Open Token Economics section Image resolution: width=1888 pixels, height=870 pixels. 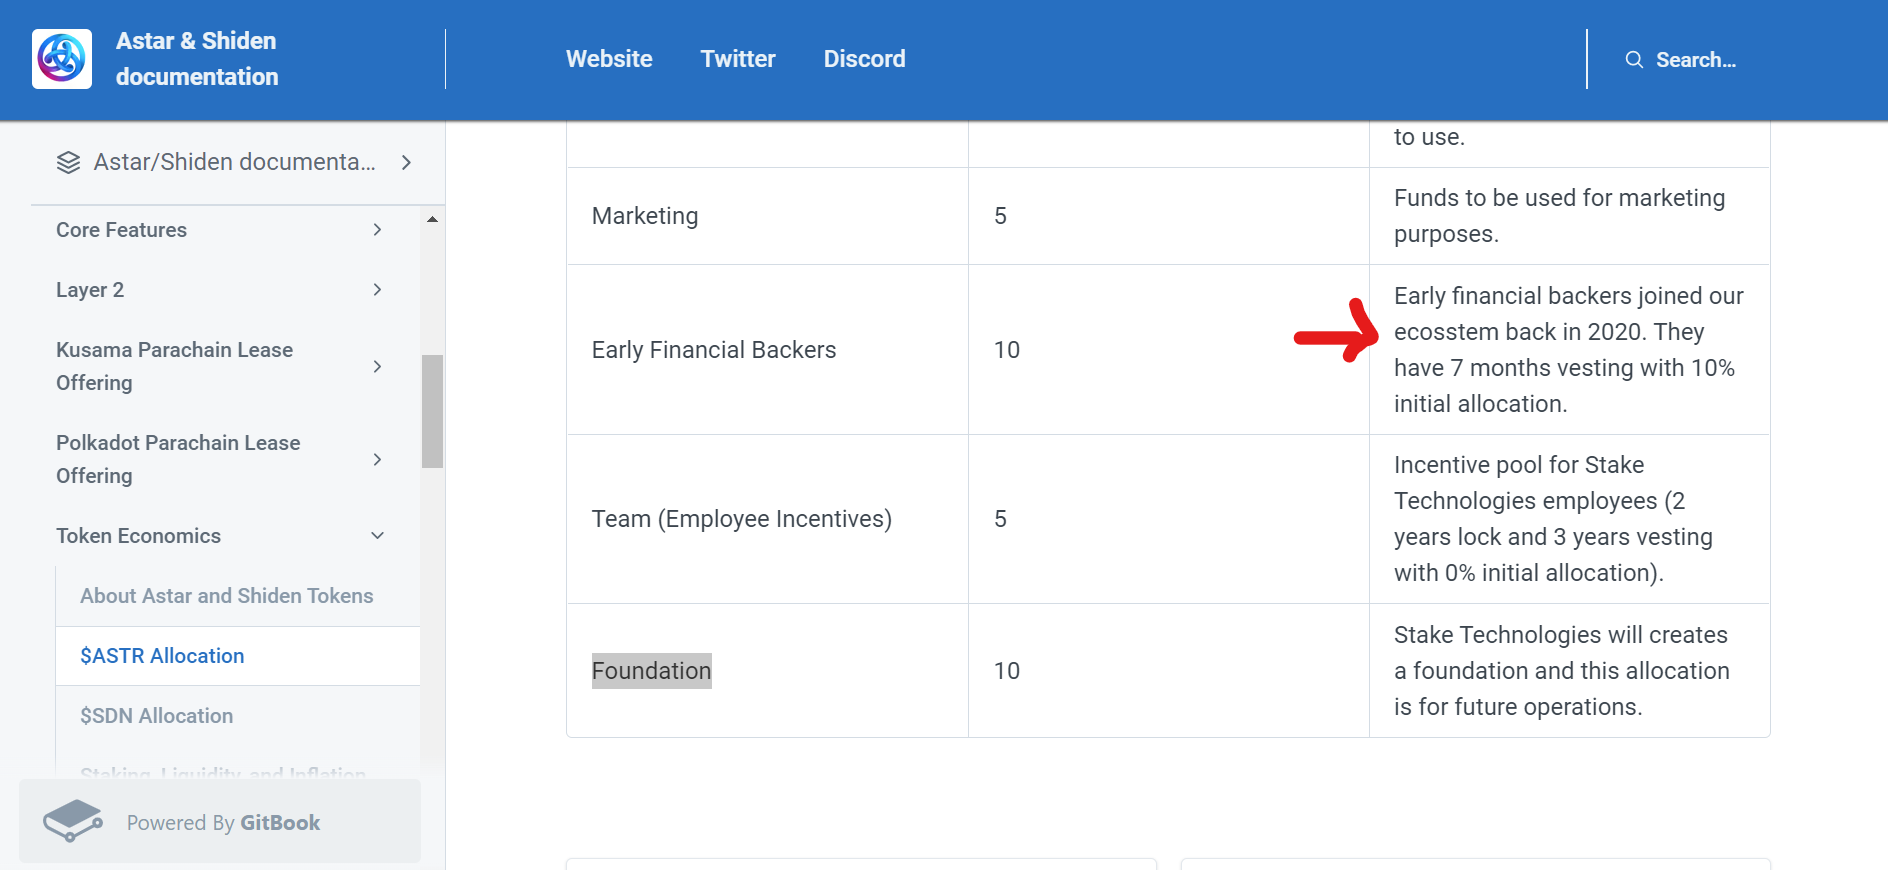click(x=138, y=536)
